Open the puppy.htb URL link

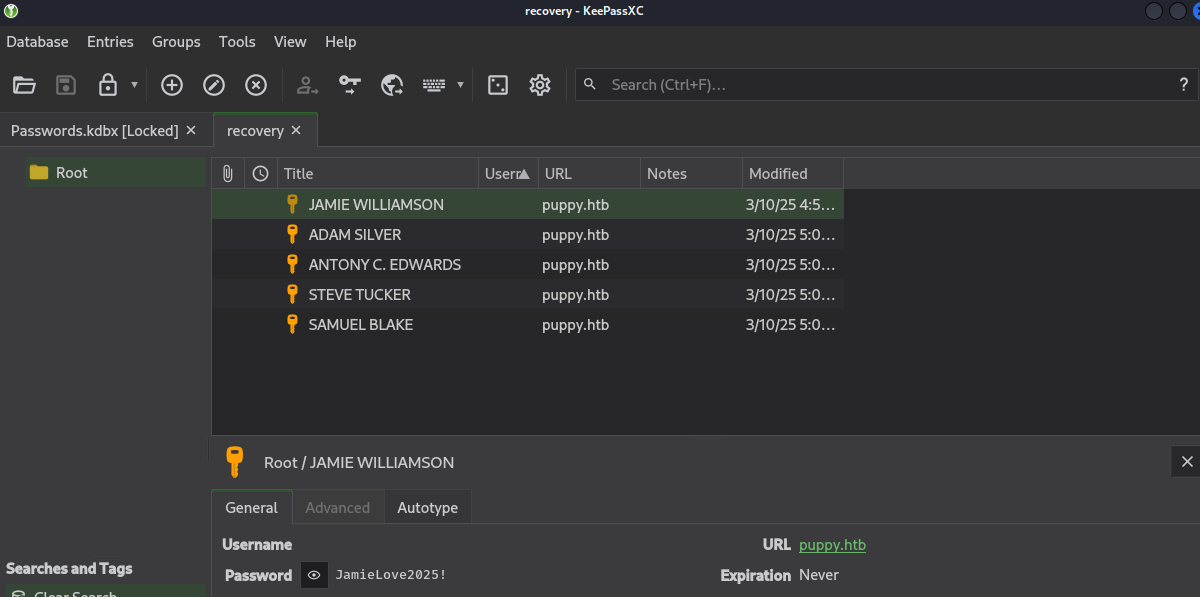point(832,545)
